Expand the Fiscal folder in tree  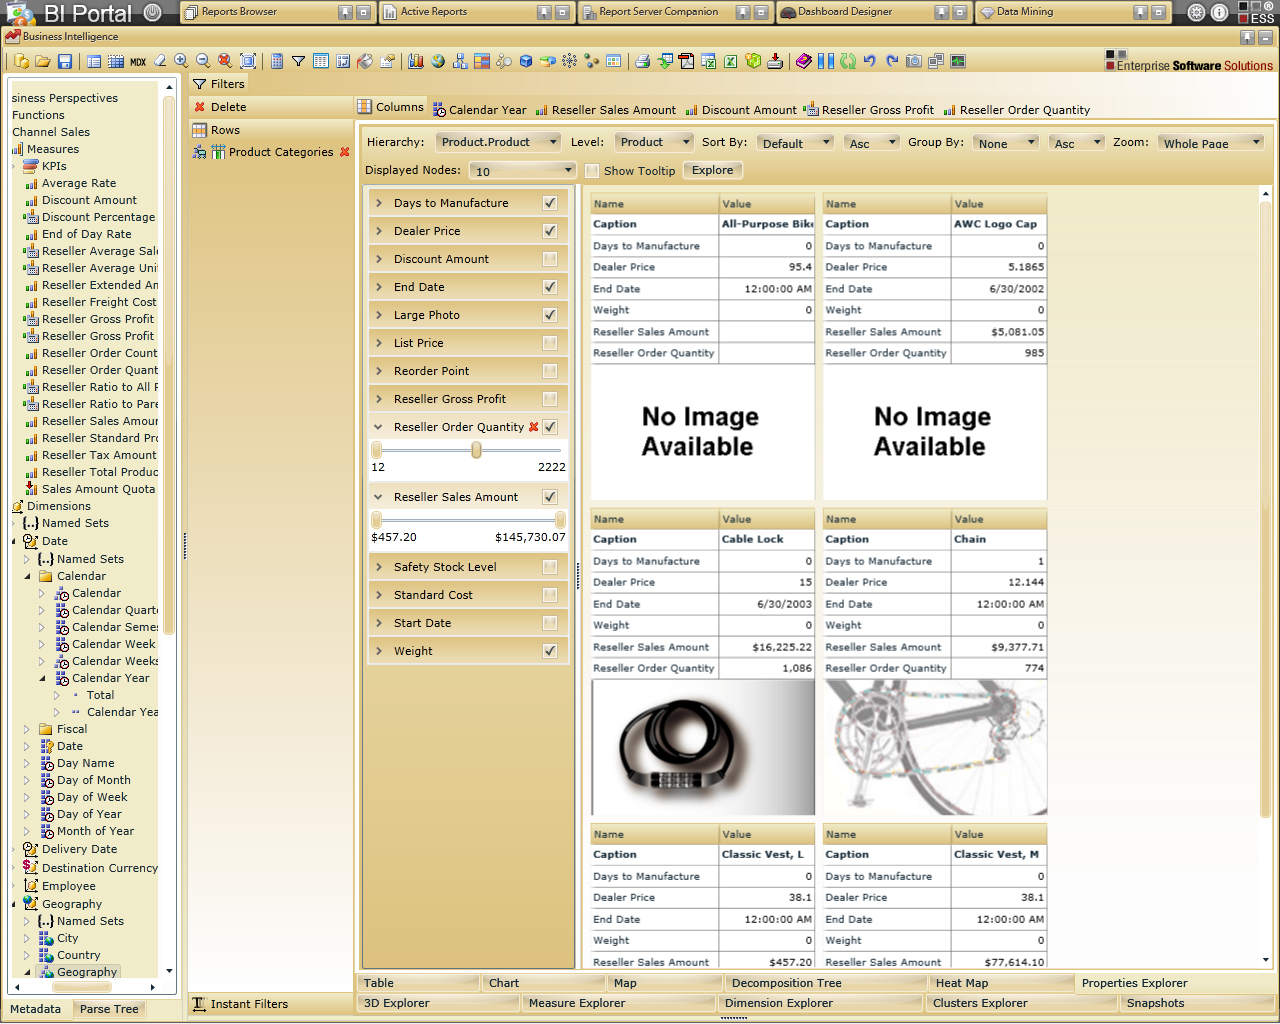(27, 729)
